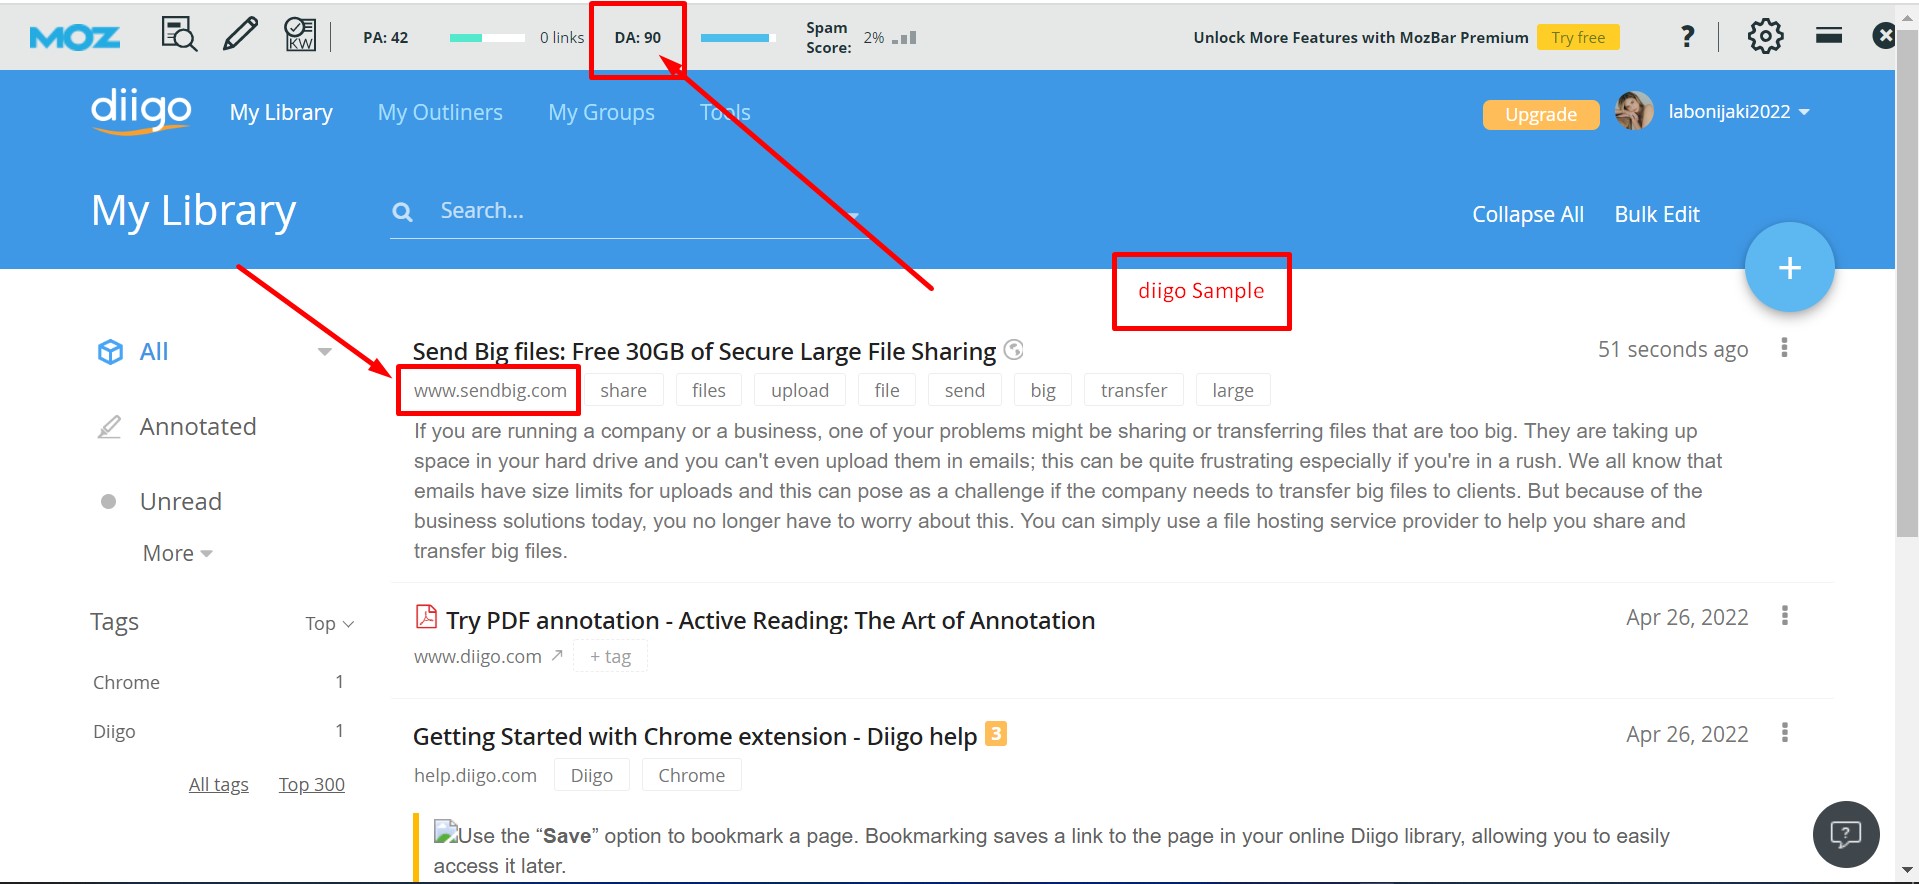Open the chat help widget
The image size is (1919, 884).
pos(1846,834)
